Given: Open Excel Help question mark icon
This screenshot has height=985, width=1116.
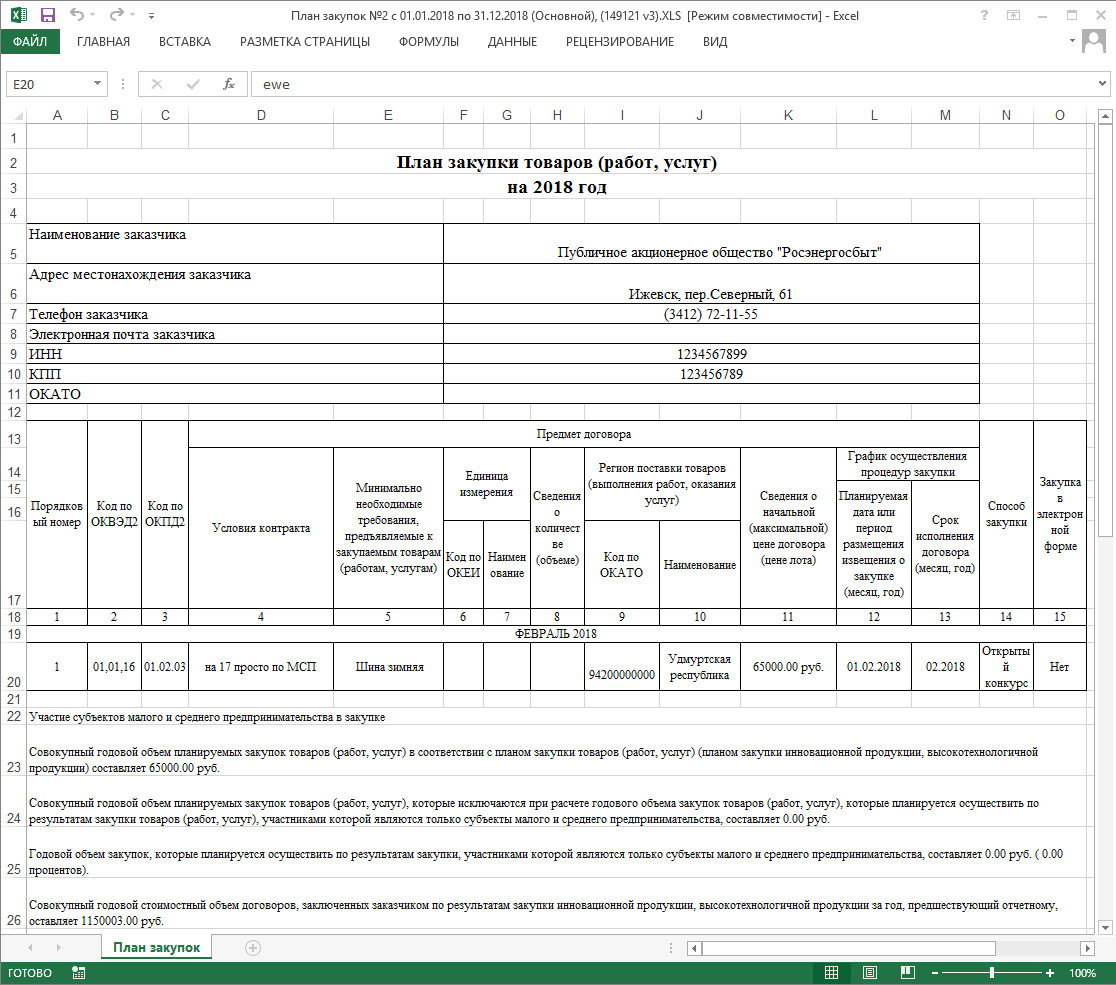Looking at the screenshot, I should click(986, 15).
